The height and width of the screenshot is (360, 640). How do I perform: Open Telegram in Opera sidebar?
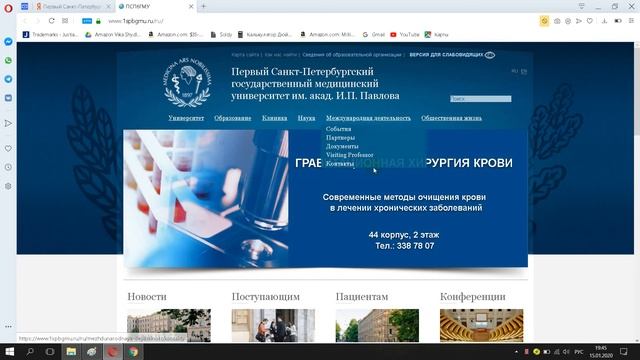click(8, 79)
